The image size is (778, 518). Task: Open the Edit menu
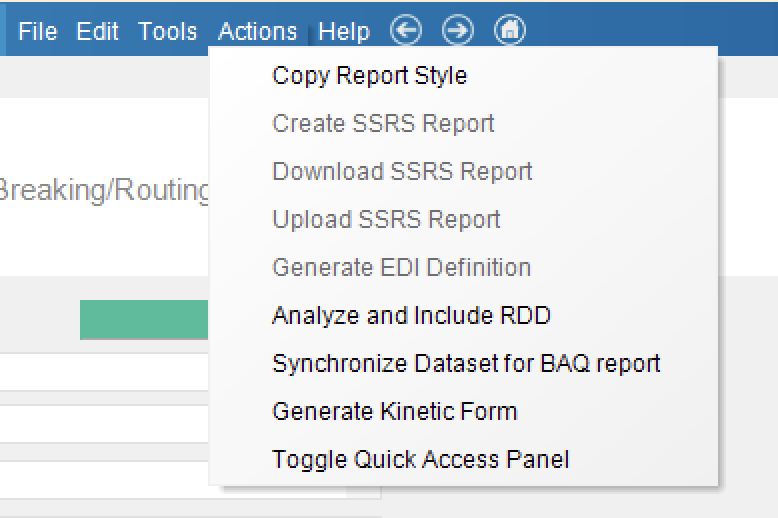(x=97, y=31)
